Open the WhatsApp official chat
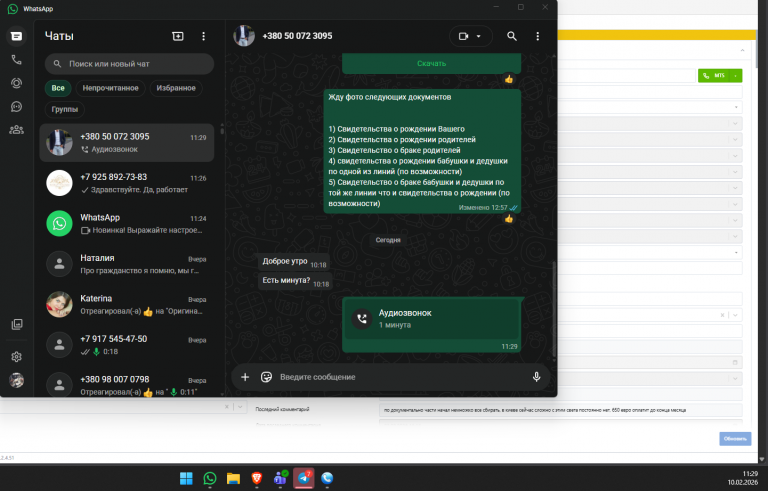 point(127,223)
